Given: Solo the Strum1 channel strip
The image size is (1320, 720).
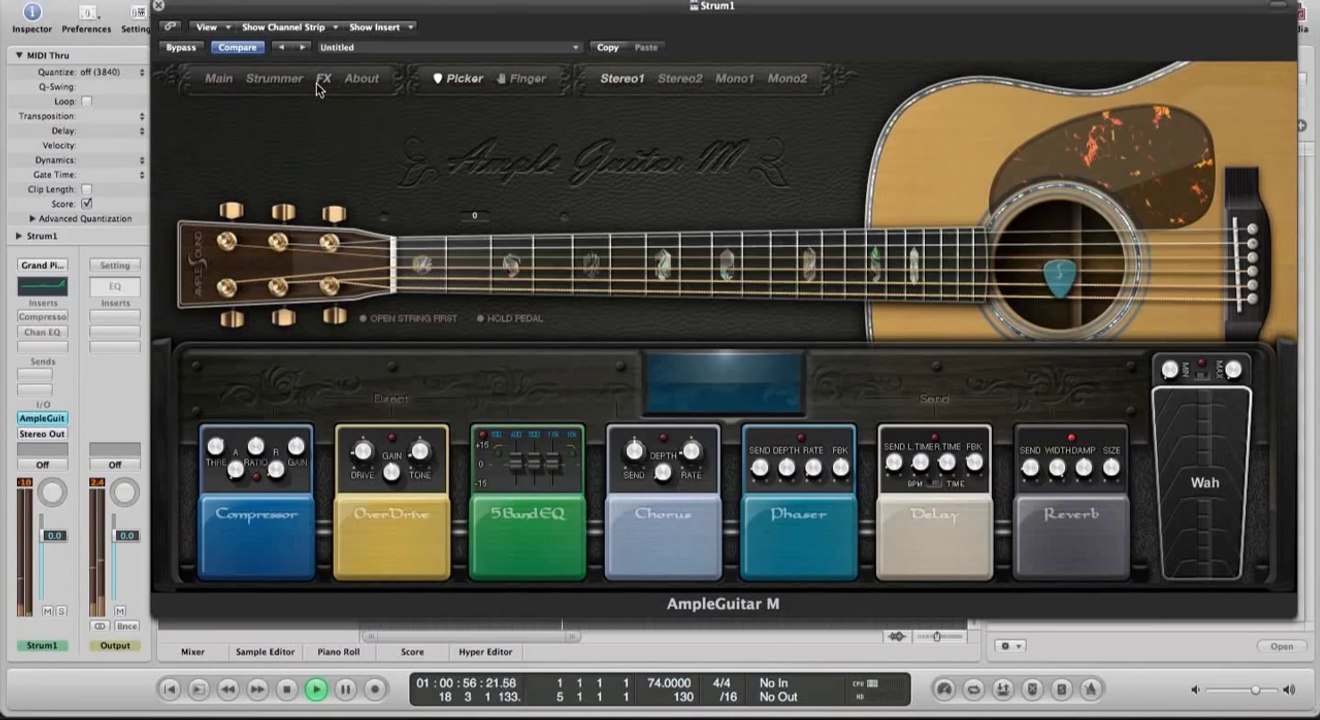Looking at the screenshot, I should click(61, 611).
